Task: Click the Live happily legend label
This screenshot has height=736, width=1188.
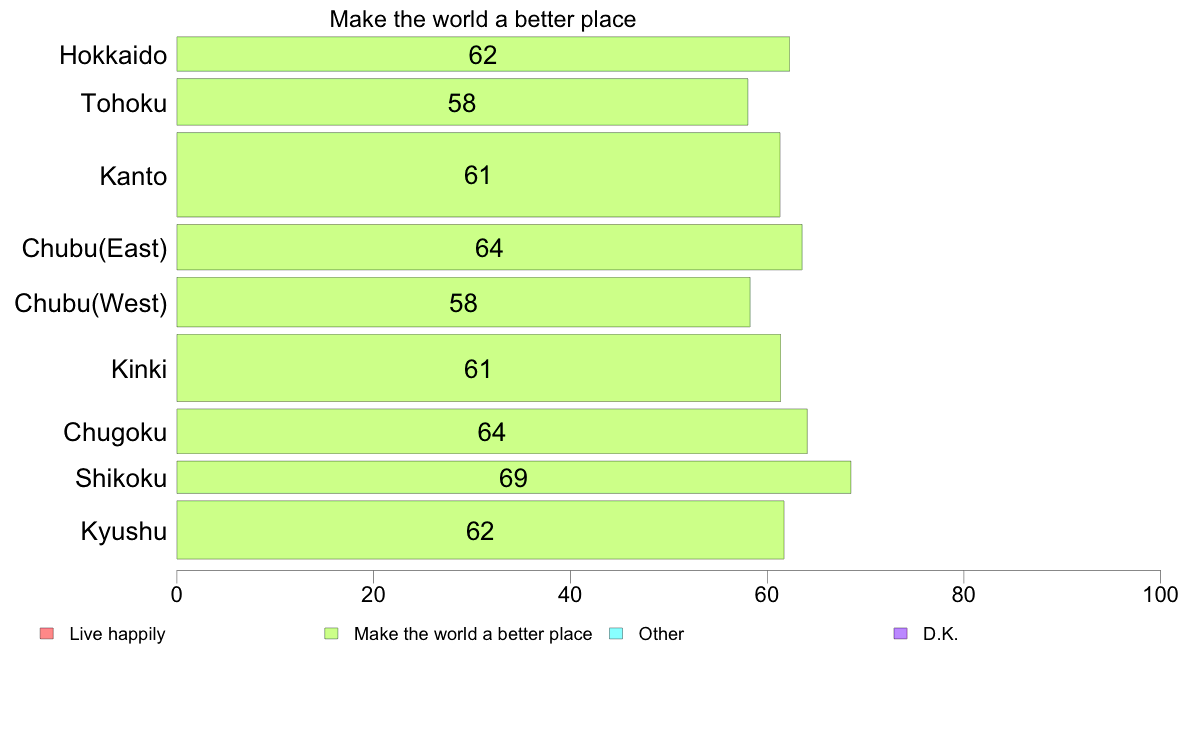Action: 117,634
